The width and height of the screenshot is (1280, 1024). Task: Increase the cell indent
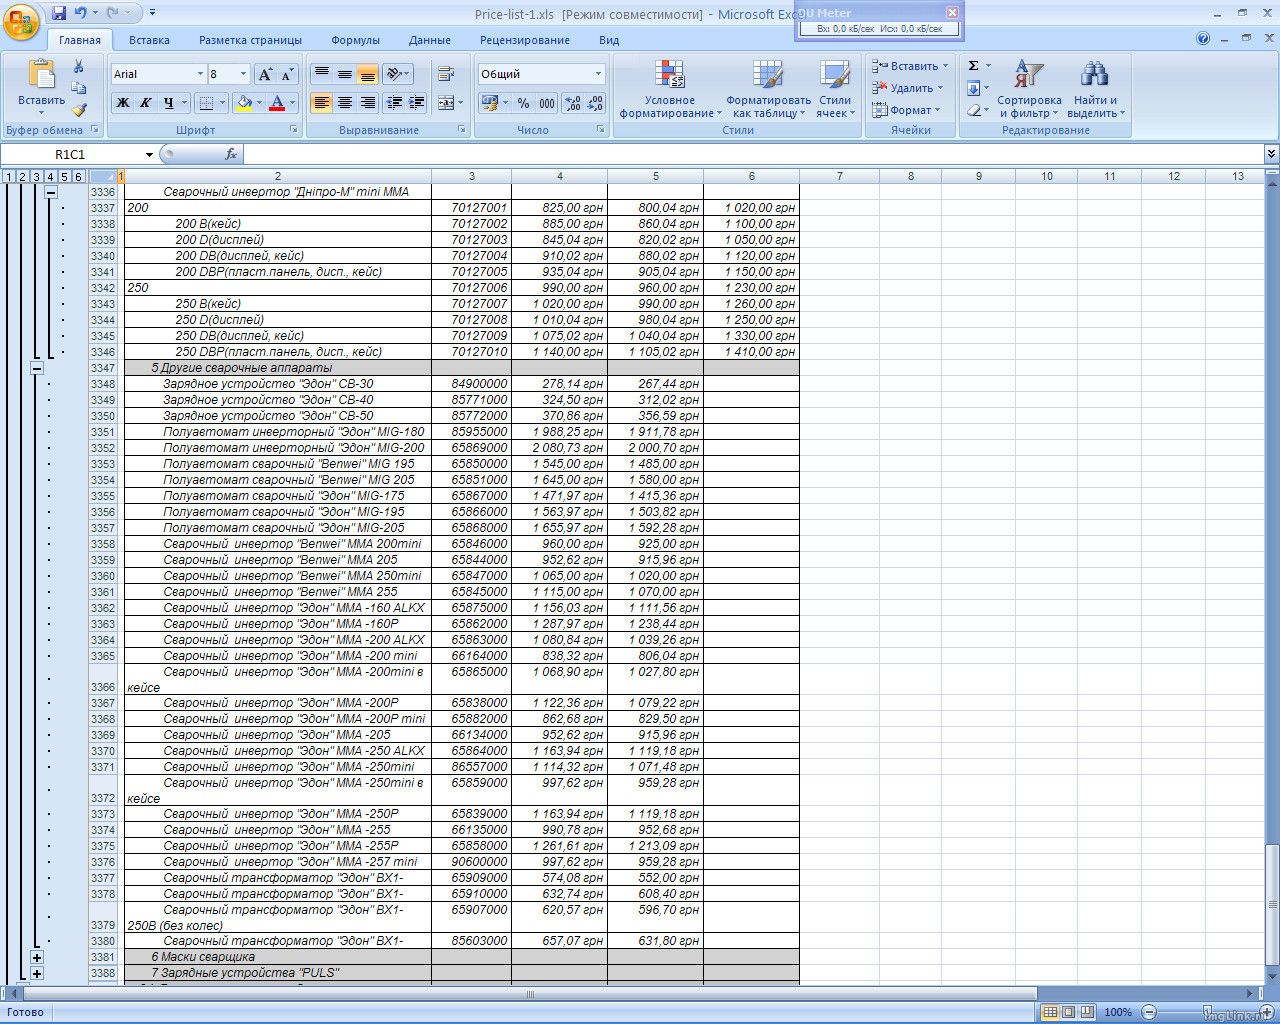[x=416, y=102]
